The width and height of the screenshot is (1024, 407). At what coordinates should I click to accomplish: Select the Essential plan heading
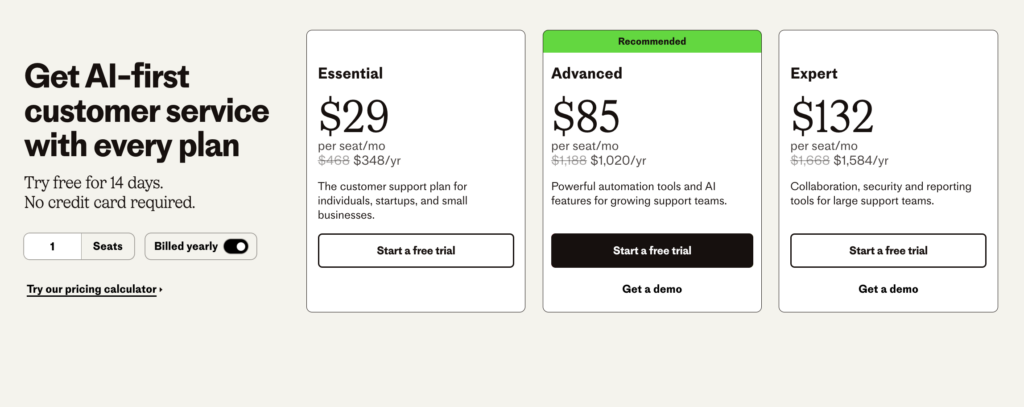tap(350, 73)
